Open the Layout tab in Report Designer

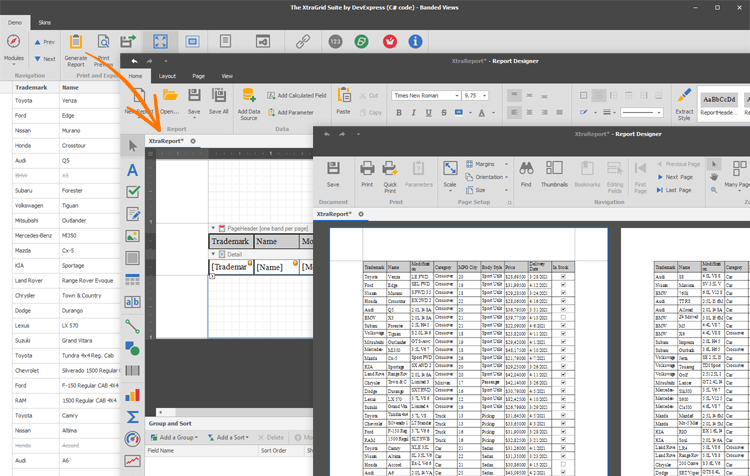(167, 76)
